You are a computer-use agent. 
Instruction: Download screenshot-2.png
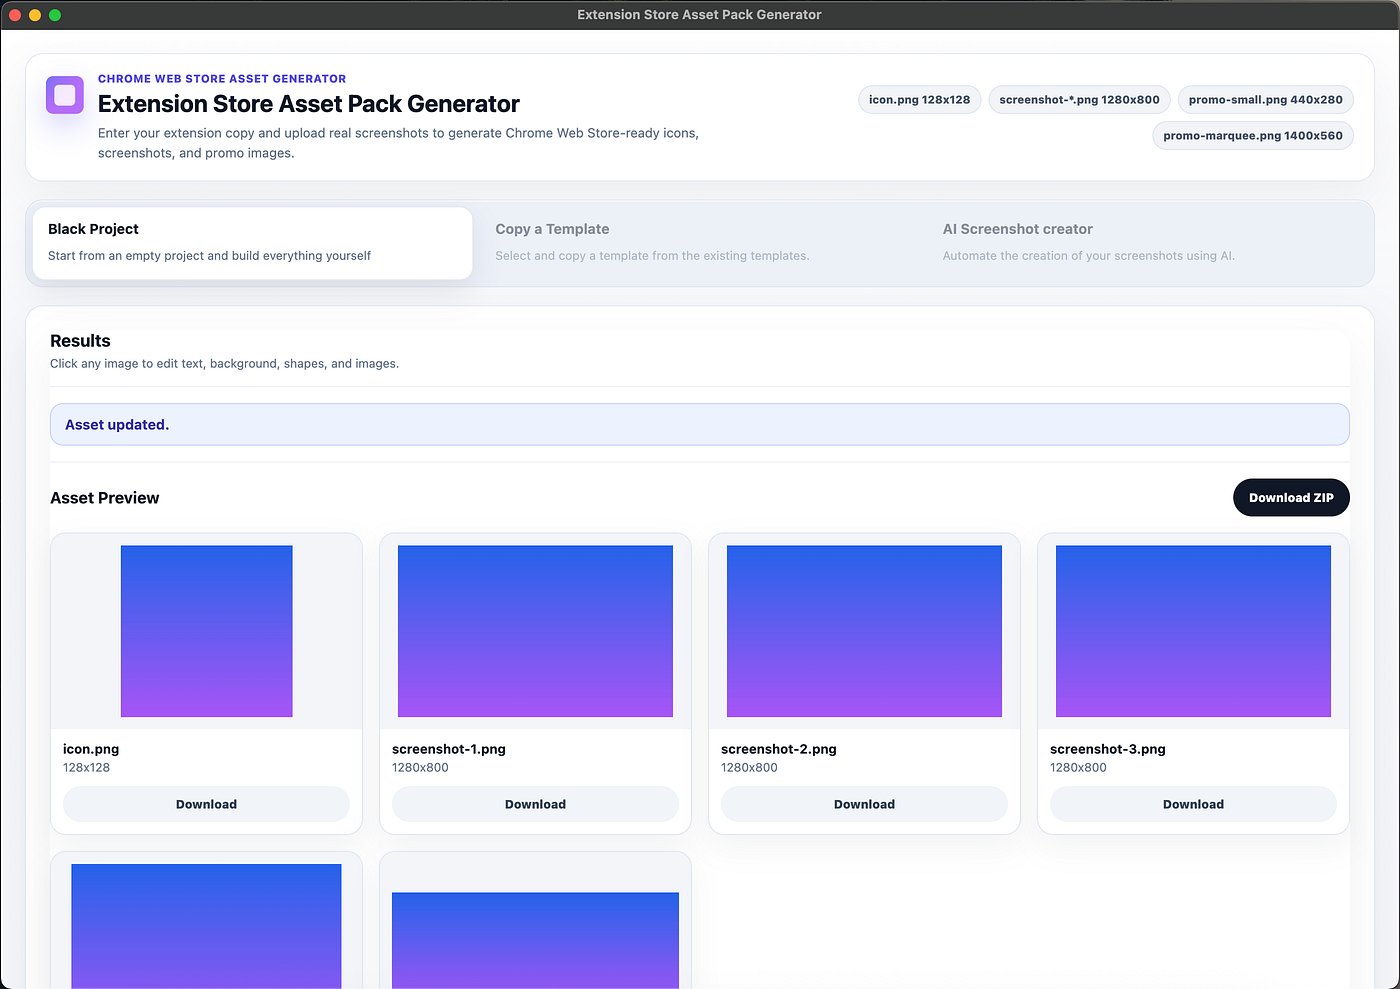[x=864, y=804]
